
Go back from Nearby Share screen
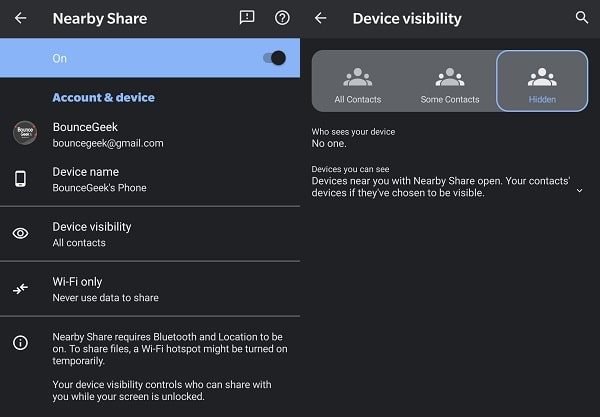tap(20, 18)
